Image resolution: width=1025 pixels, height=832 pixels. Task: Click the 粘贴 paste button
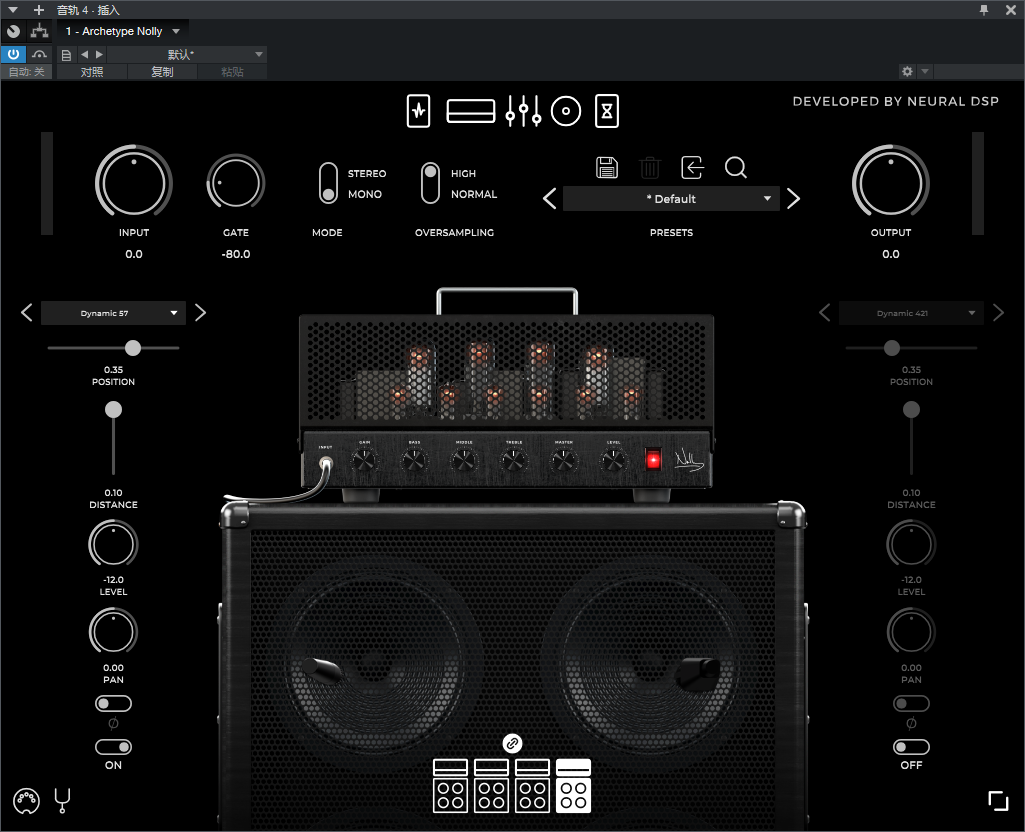(x=232, y=72)
